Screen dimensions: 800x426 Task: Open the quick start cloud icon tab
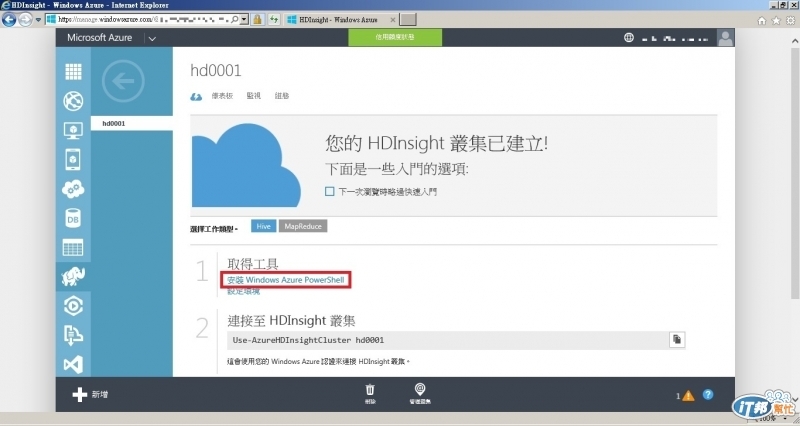pyautogui.click(x=196, y=96)
